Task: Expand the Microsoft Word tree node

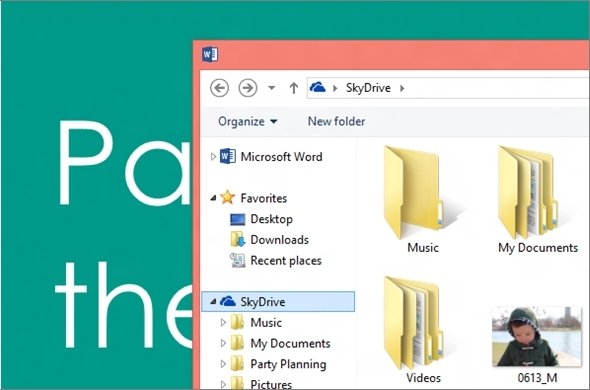Action: click(213, 156)
